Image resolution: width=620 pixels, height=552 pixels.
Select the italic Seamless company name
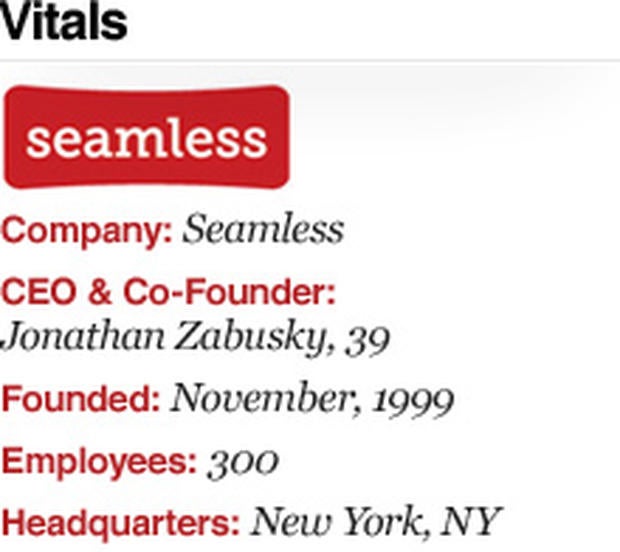tap(263, 228)
